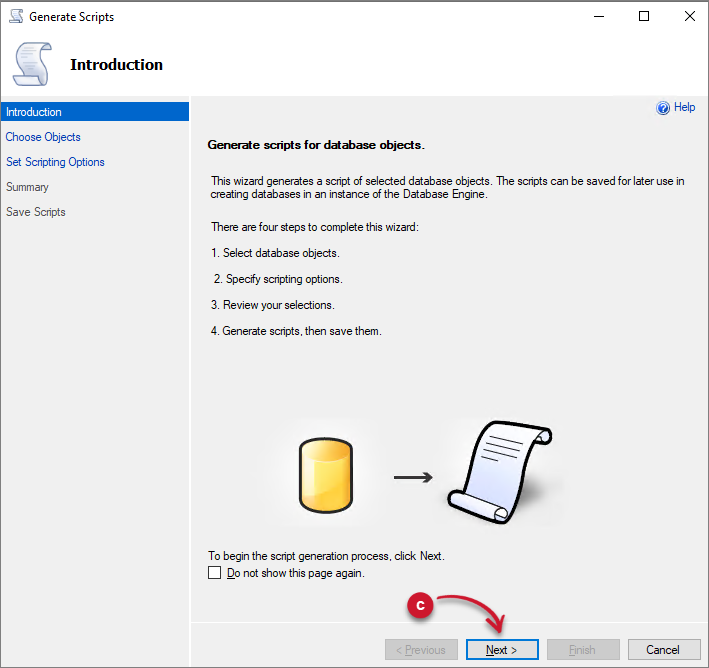Go to the Choose Objects step
This screenshot has height=668, width=709.
[x=43, y=137]
